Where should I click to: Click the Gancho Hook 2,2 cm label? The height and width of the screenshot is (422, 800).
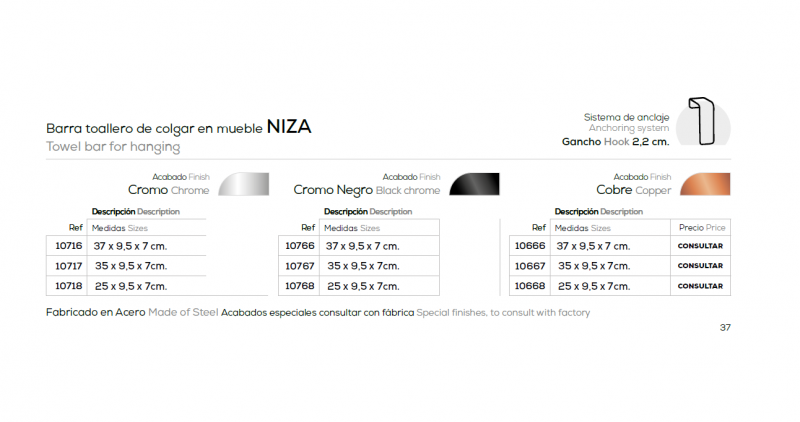(x=615, y=142)
